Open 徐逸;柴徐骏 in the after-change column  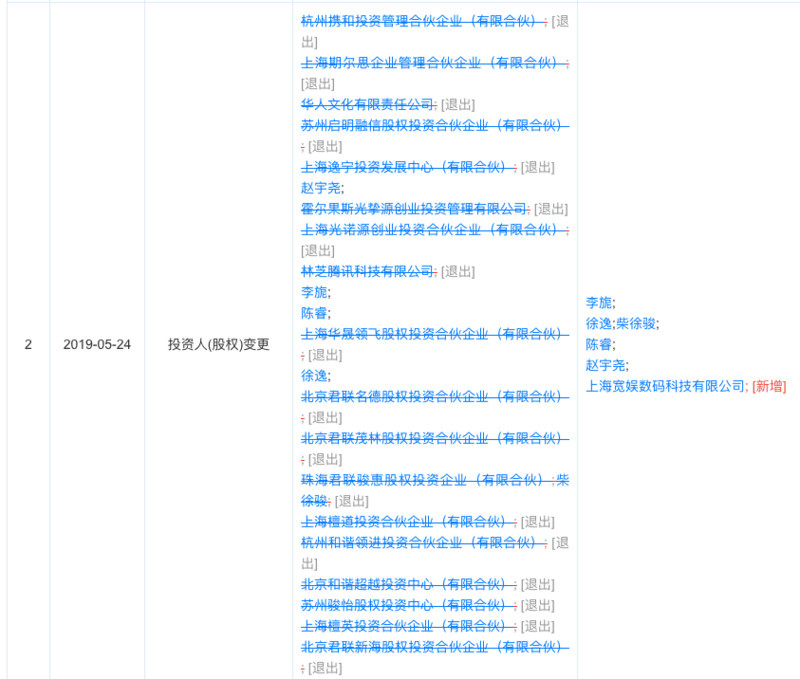click(x=621, y=323)
